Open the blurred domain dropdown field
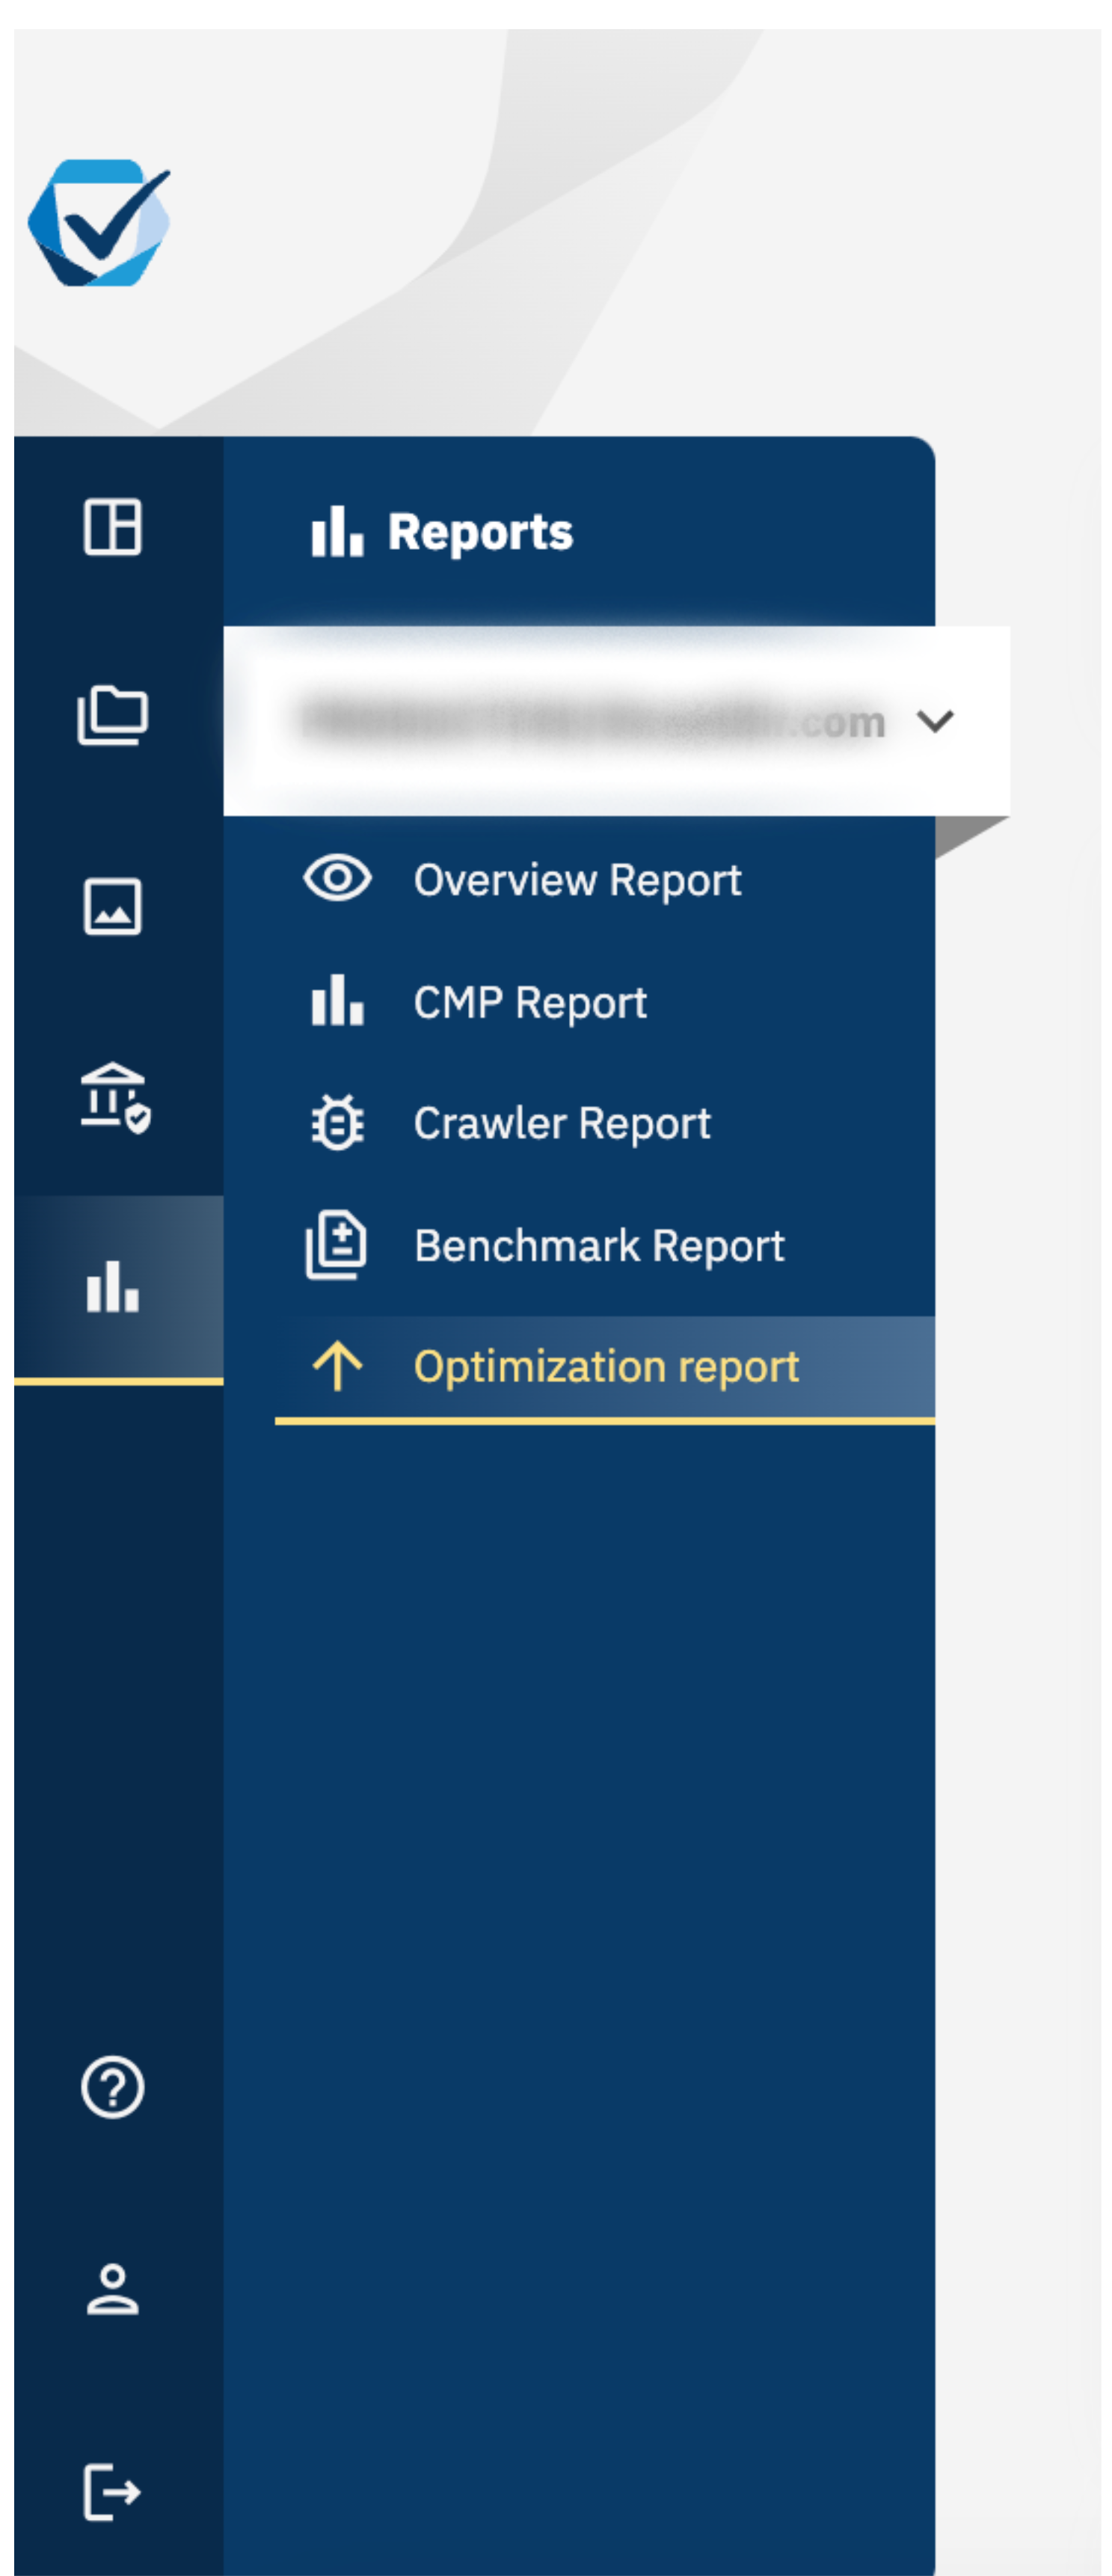 tap(616, 720)
